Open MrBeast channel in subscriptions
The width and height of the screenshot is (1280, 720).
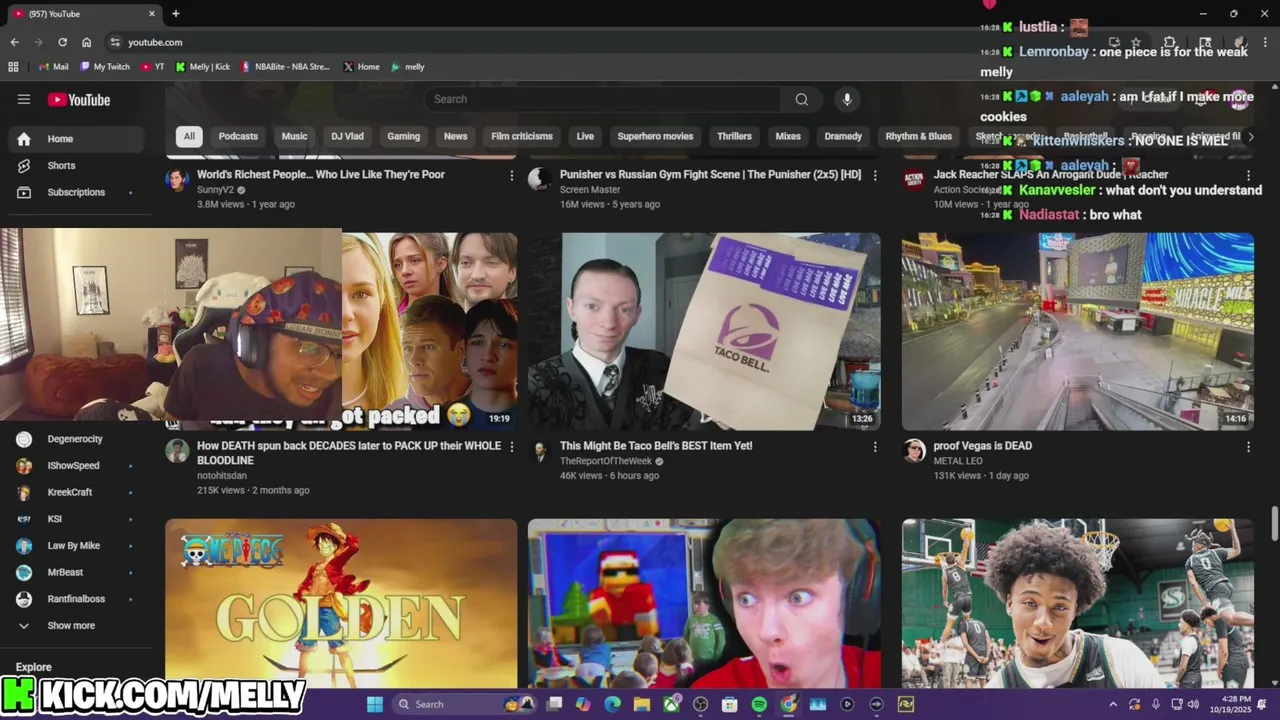tap(75, 572)
